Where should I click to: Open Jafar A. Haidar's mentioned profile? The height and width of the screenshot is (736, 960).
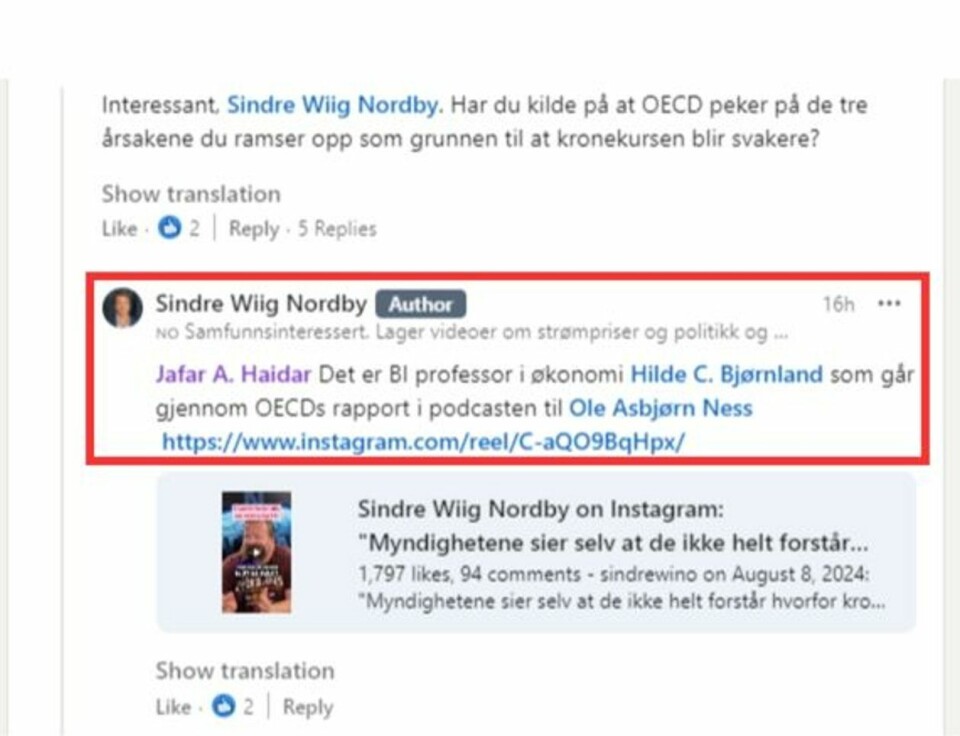coord(233,374)
